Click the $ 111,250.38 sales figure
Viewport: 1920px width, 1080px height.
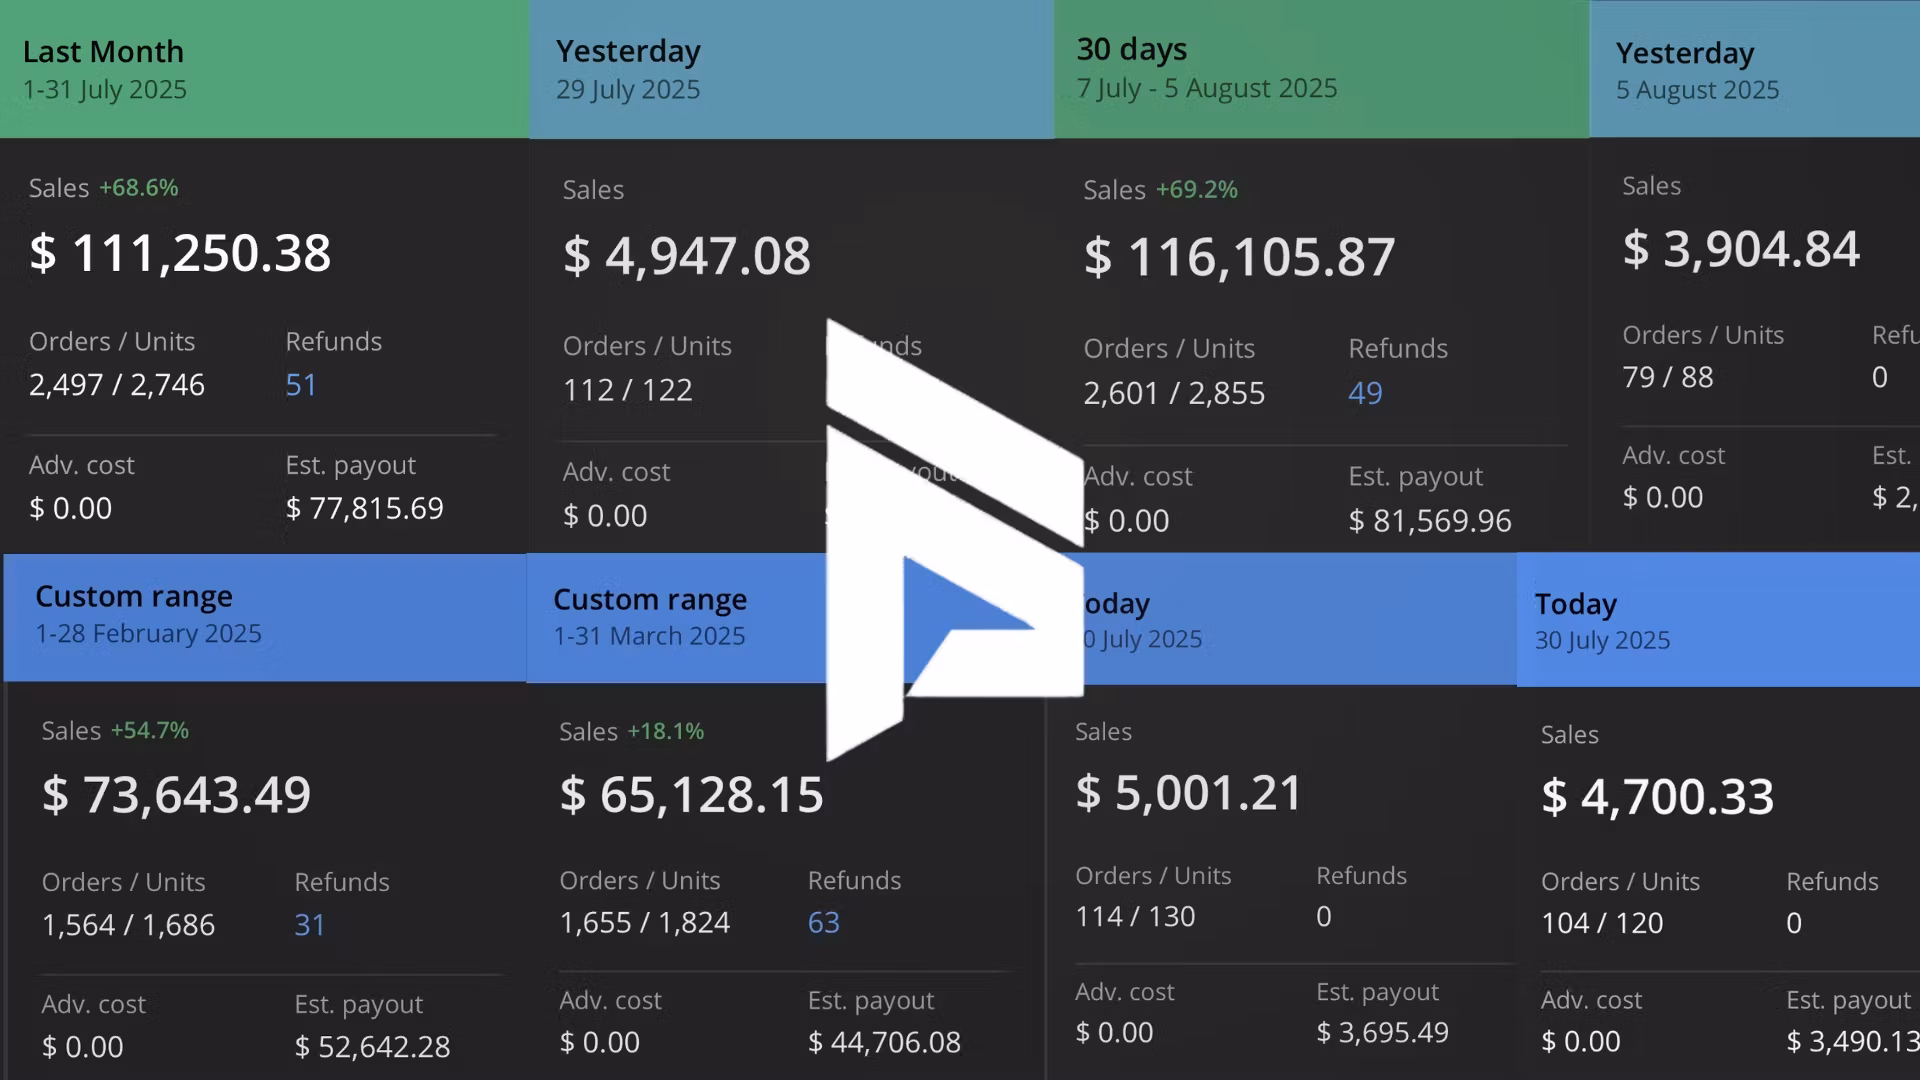tap(180, 253)
